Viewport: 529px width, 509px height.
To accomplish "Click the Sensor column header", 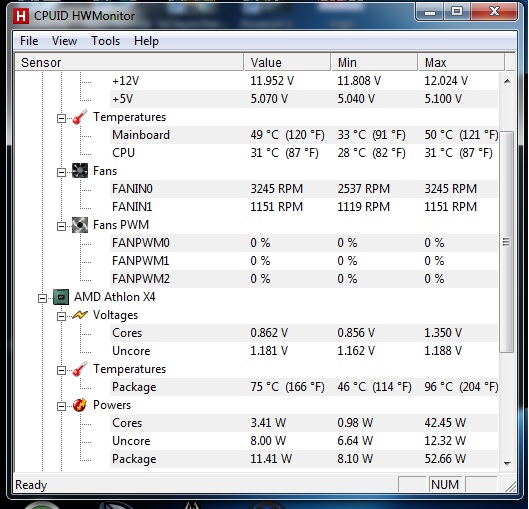I will pos(129,62).
